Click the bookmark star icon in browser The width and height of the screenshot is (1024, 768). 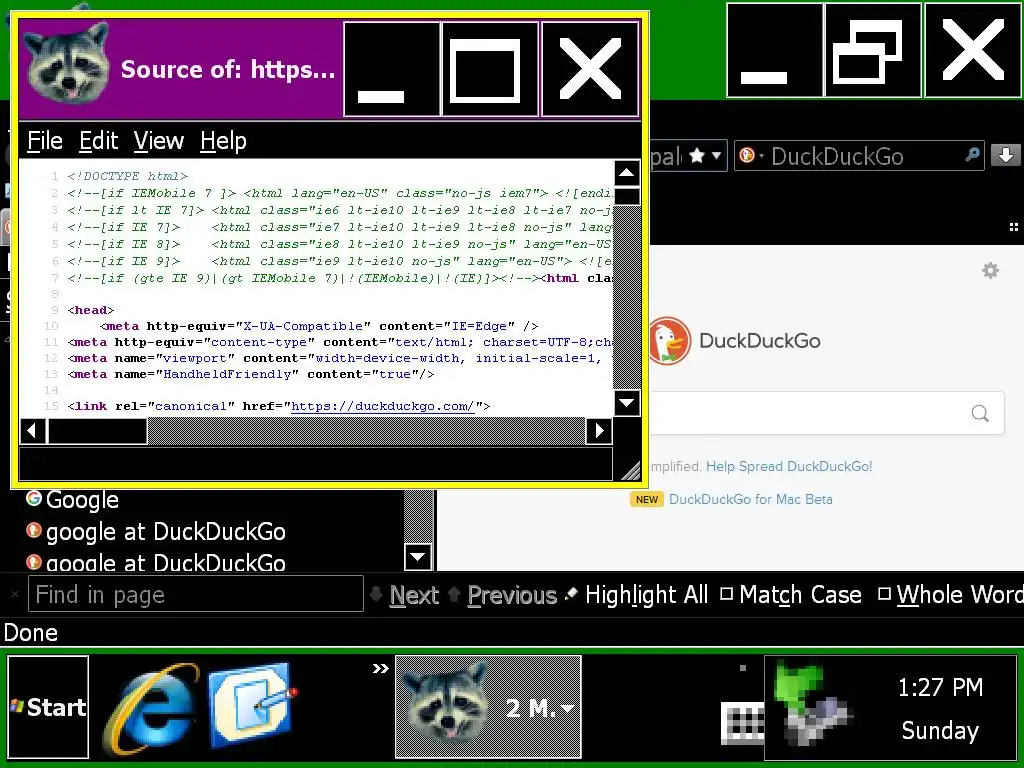pyautogui.click(x=697, y=155)
